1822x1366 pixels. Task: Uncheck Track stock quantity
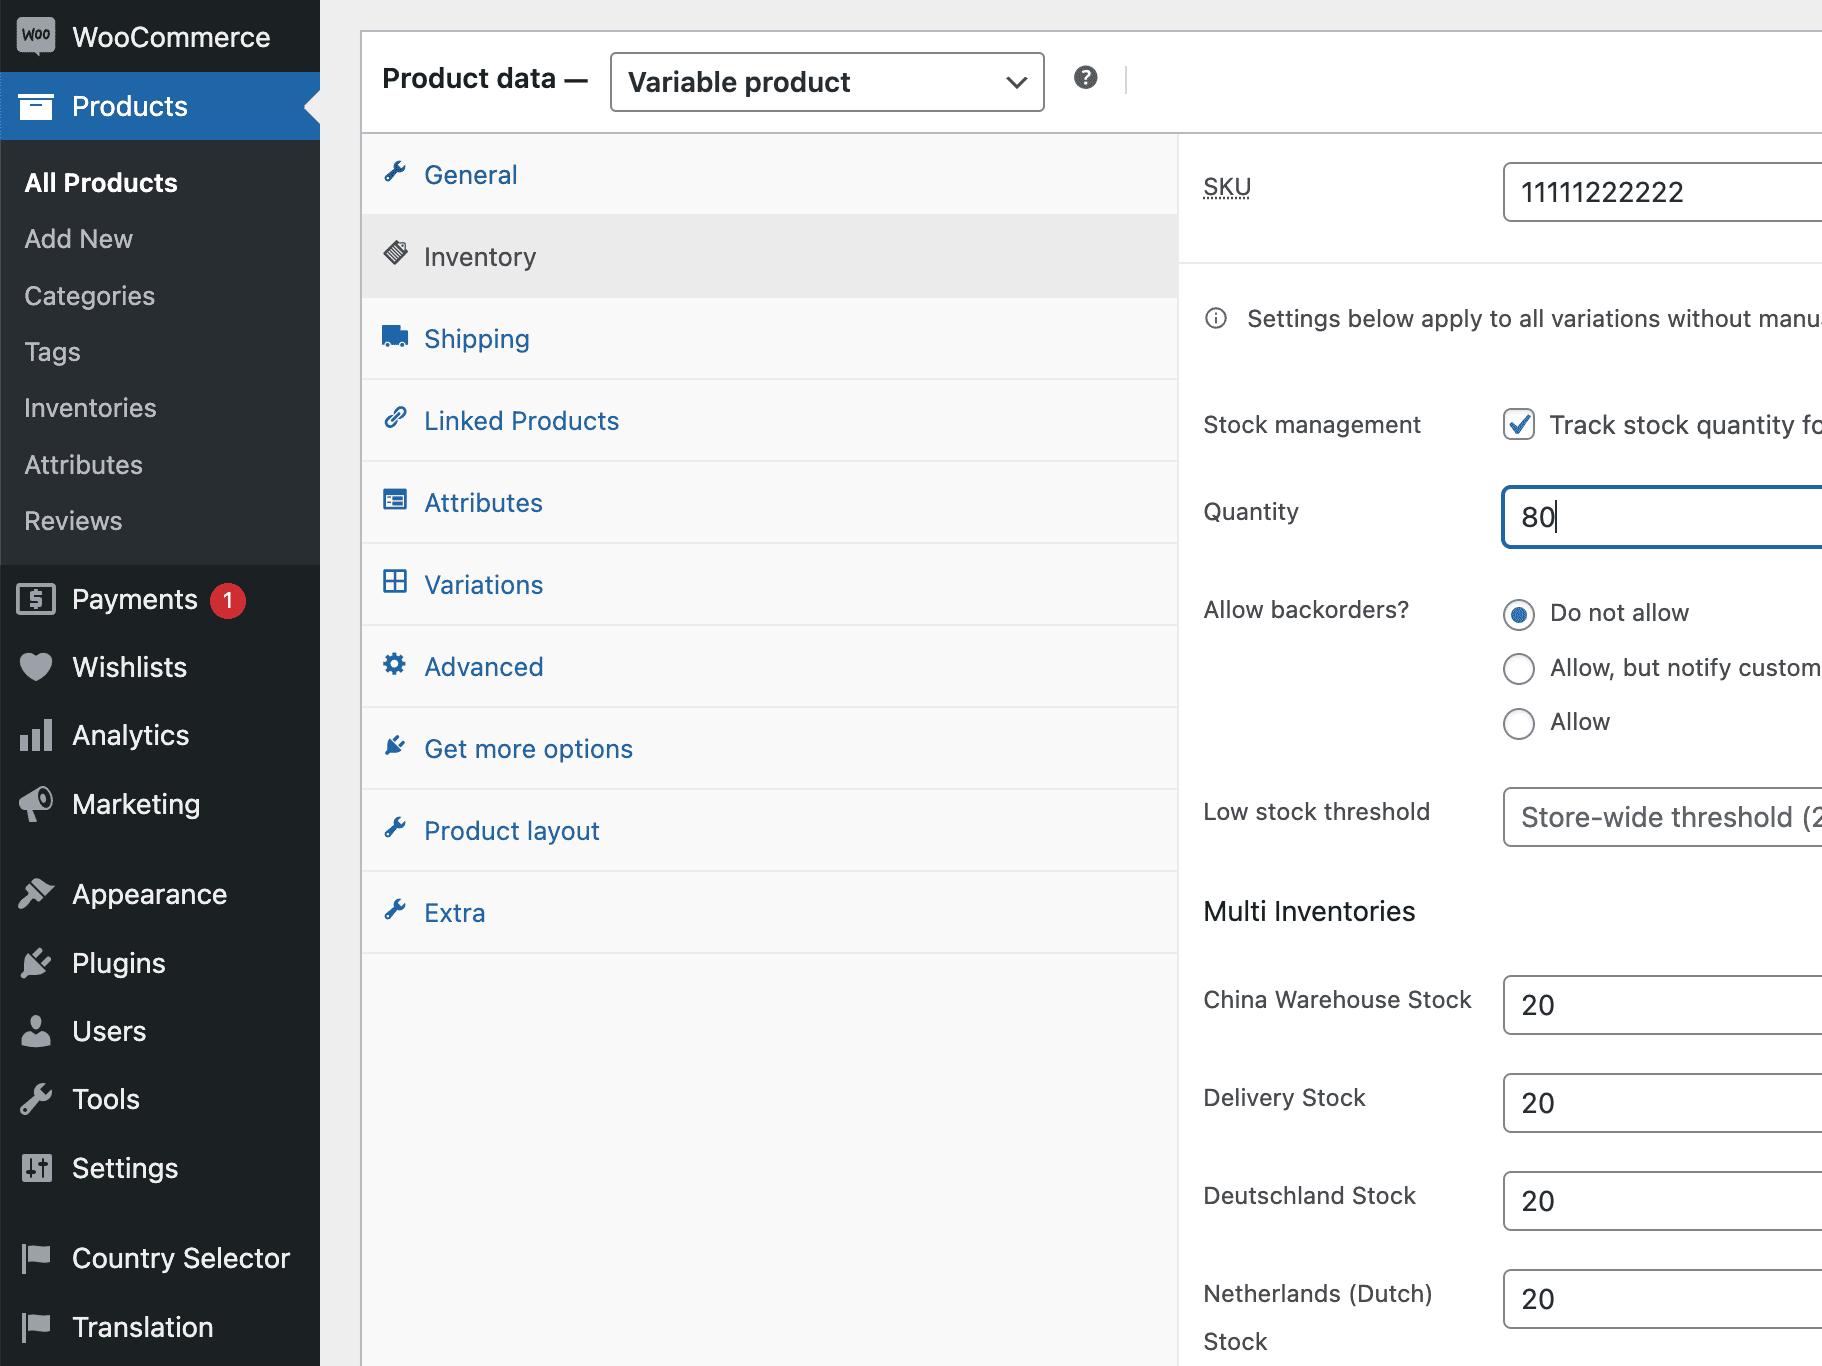click(x=1518, y=424)
